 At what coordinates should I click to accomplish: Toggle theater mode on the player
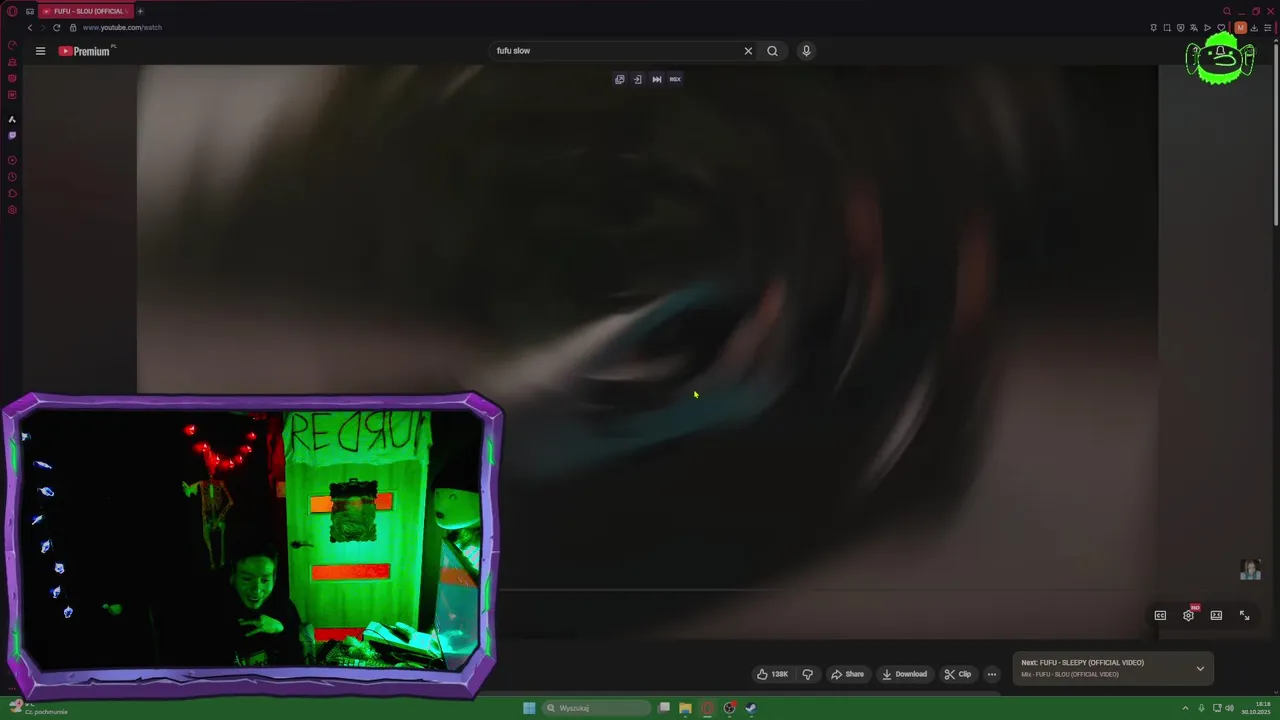click(x=1216, y=615)
